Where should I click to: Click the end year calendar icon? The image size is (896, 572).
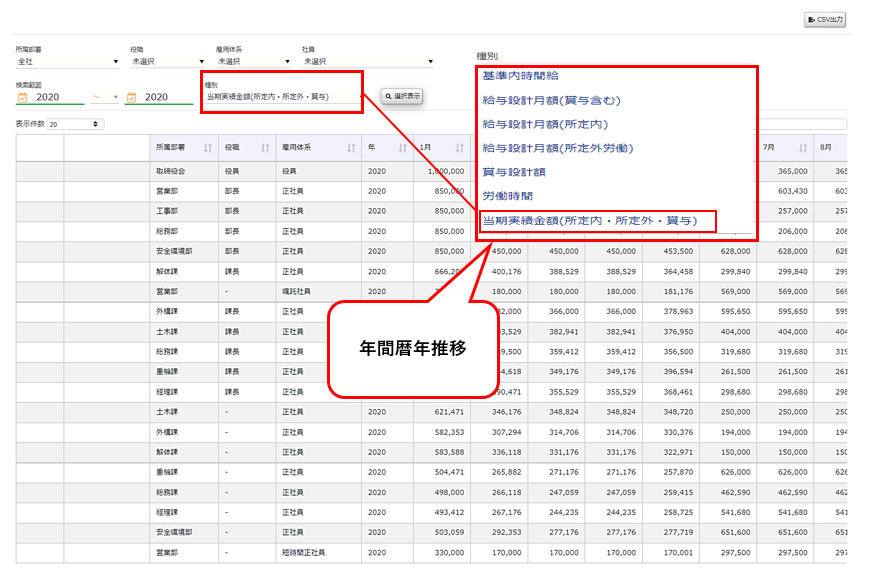point(131,97)
